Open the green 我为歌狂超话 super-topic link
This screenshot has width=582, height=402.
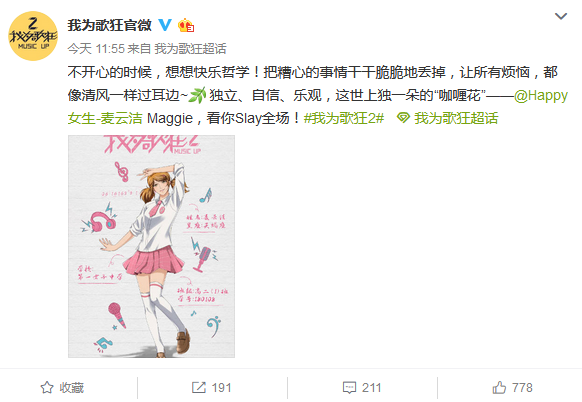coord(456,118)
